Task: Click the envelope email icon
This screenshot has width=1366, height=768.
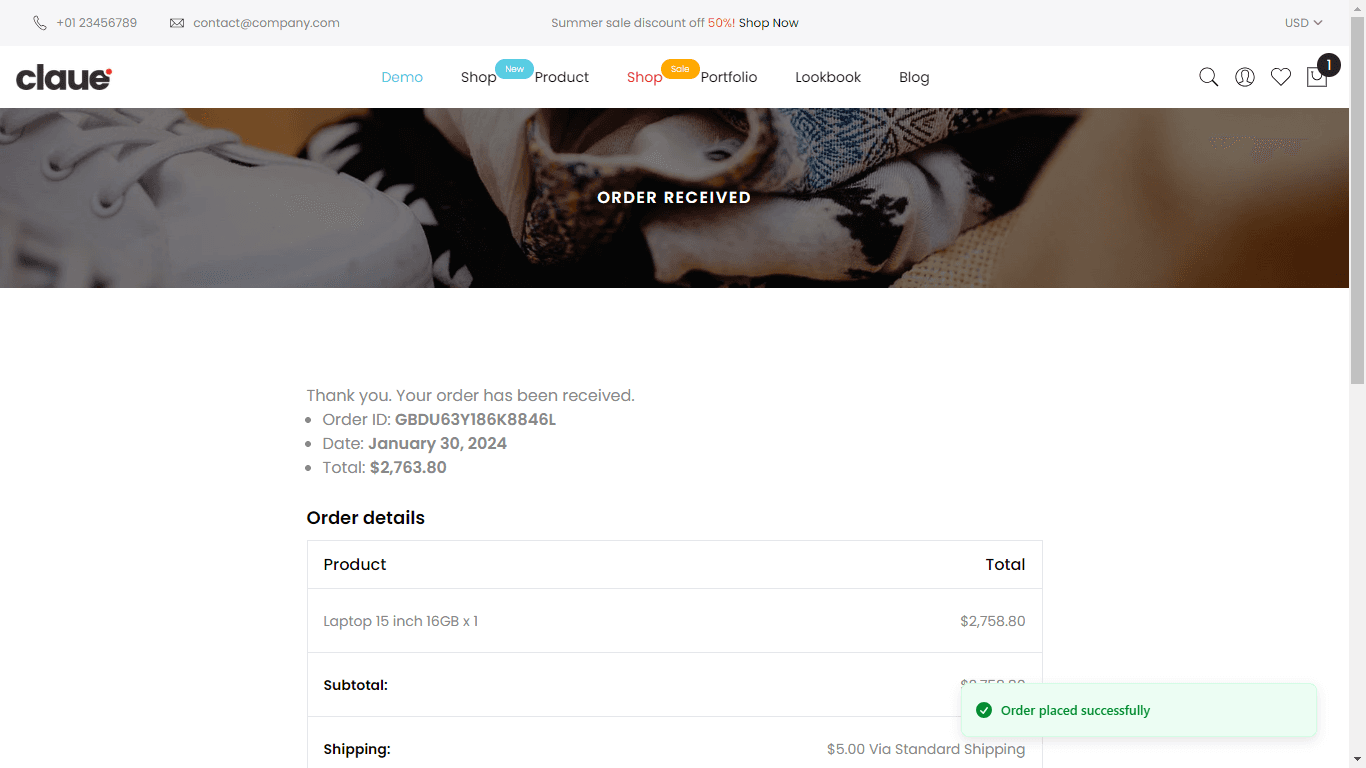Action: click(177, 23)
